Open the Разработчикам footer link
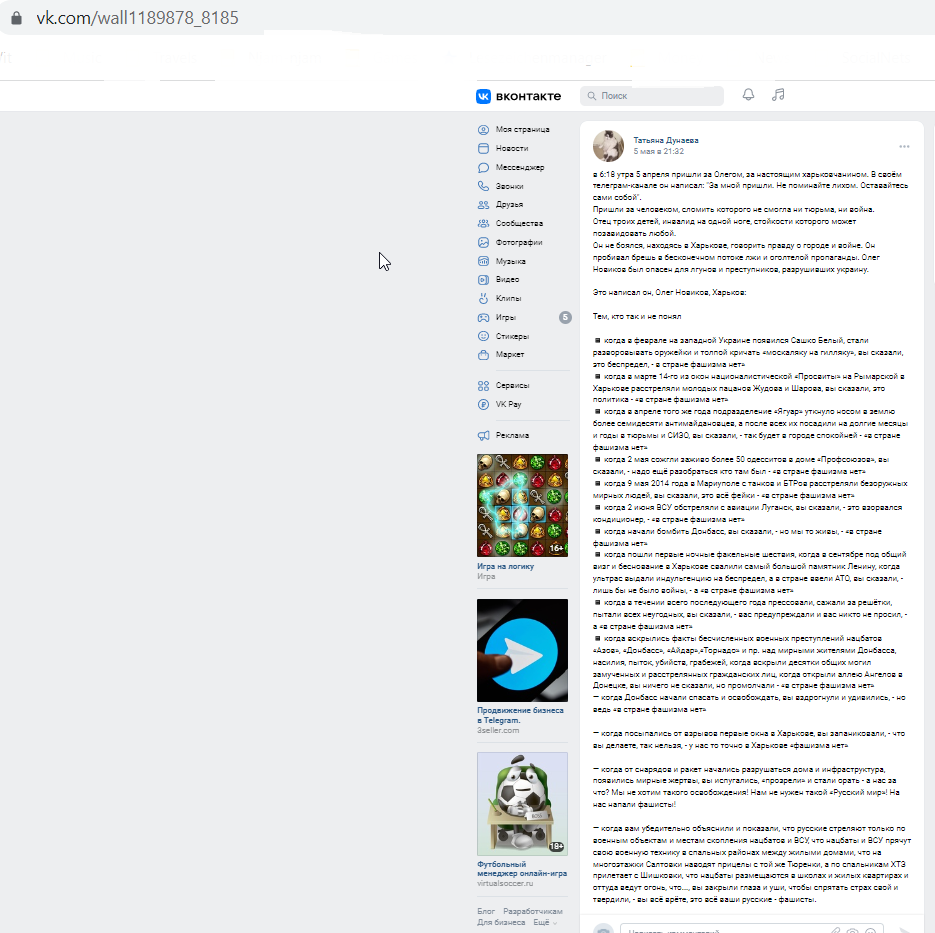 [x=532, y=911]
